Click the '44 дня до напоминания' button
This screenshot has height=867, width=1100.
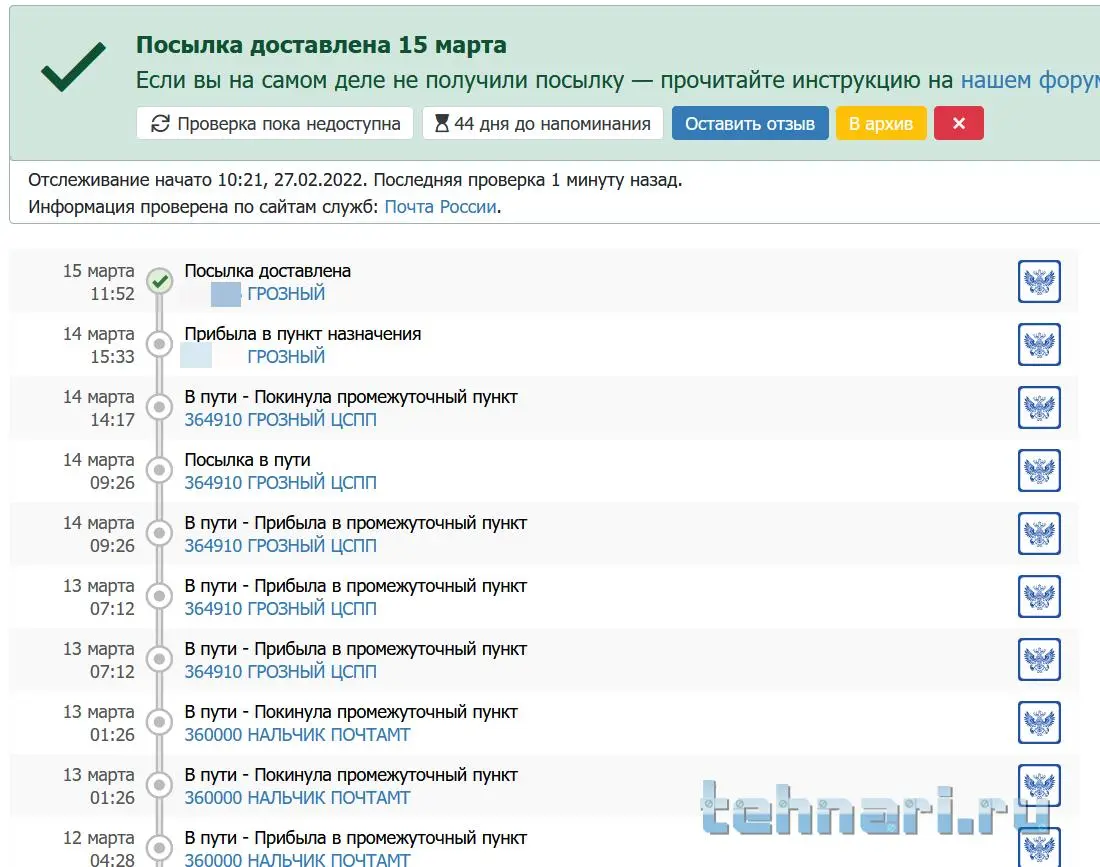click(x=542, y=123)
